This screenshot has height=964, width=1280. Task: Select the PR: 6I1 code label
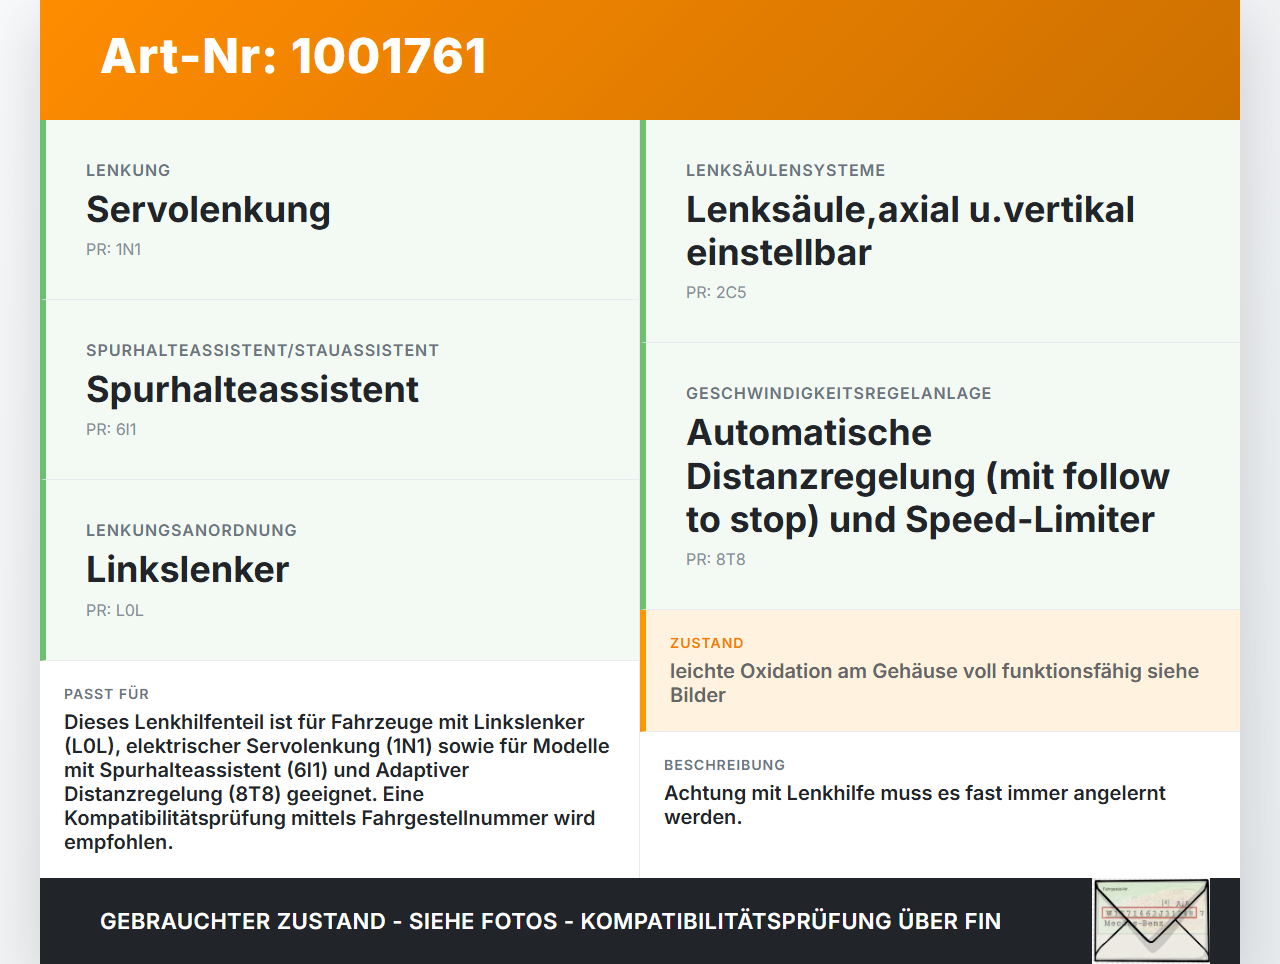coord(111,430)
